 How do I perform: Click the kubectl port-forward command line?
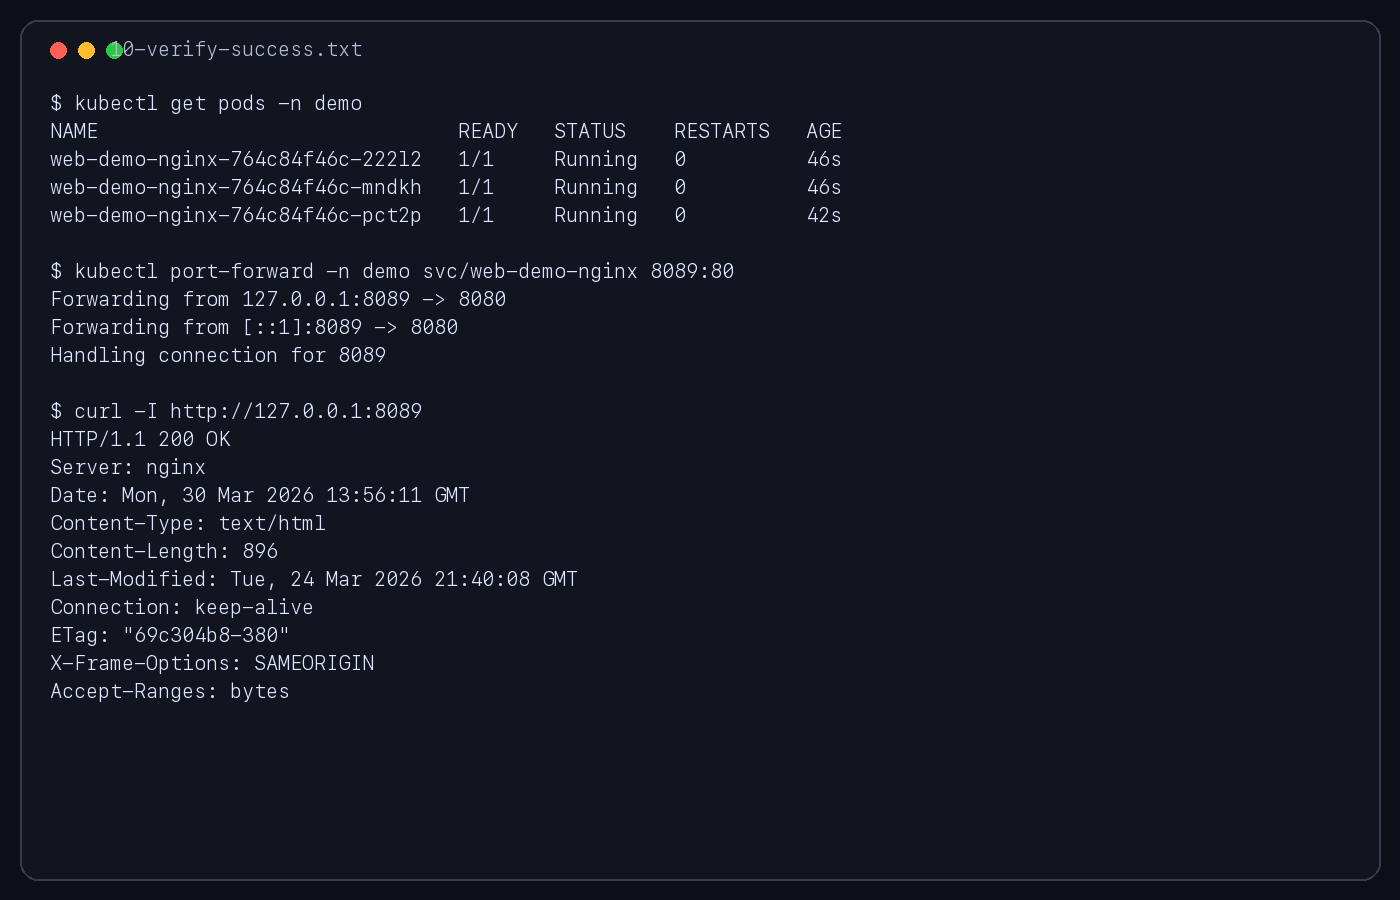392,272
